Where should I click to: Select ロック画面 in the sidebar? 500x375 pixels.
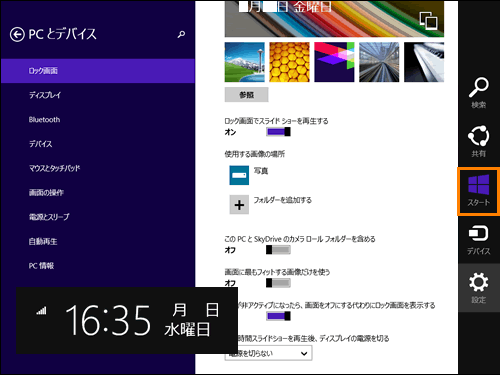coord(98,71)
